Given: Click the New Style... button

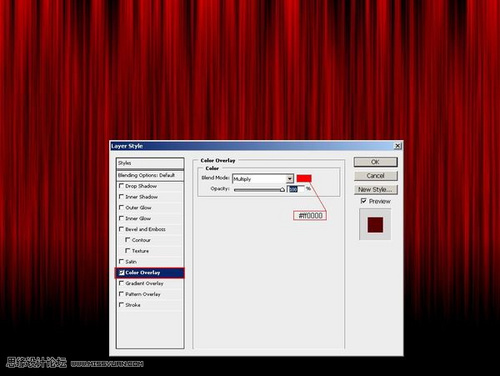Looking at the screenshot, I should (x=375, y=189).
